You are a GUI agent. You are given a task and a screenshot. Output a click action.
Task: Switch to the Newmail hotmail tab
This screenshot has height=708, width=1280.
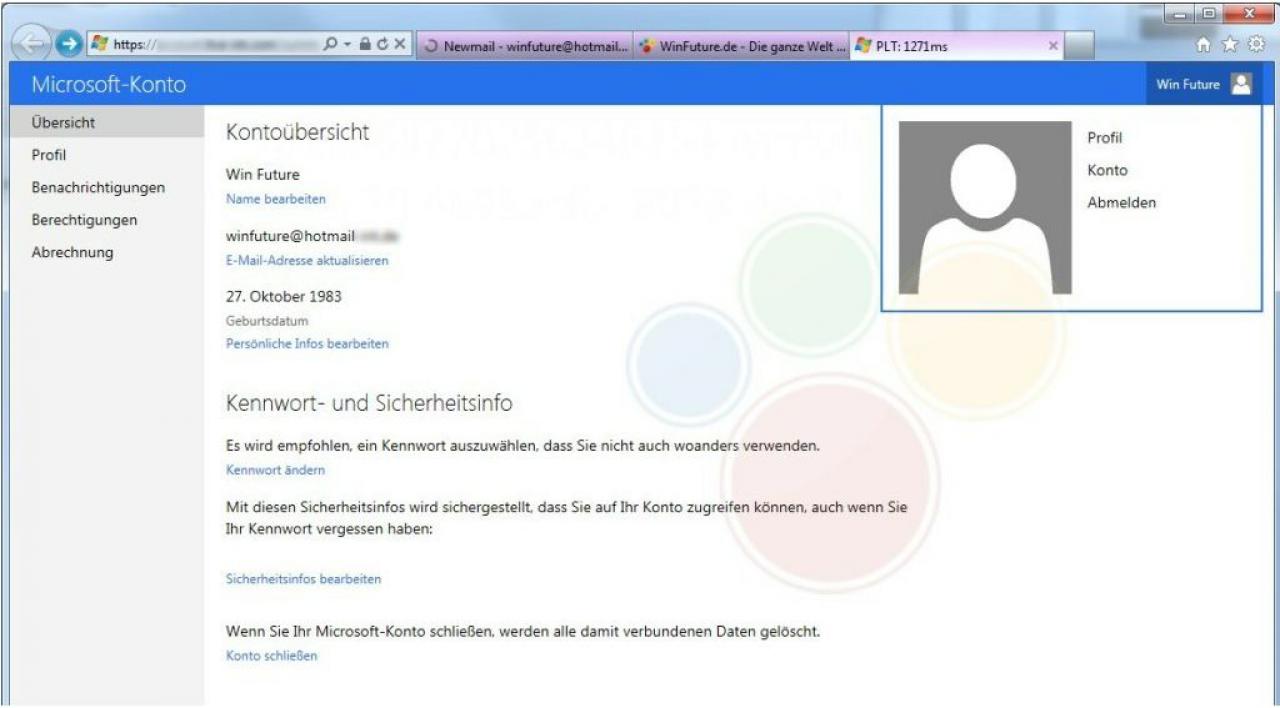tap(526, 46)
